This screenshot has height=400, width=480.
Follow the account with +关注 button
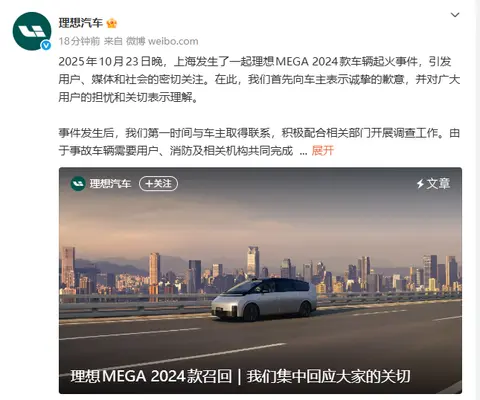[158, 184]
